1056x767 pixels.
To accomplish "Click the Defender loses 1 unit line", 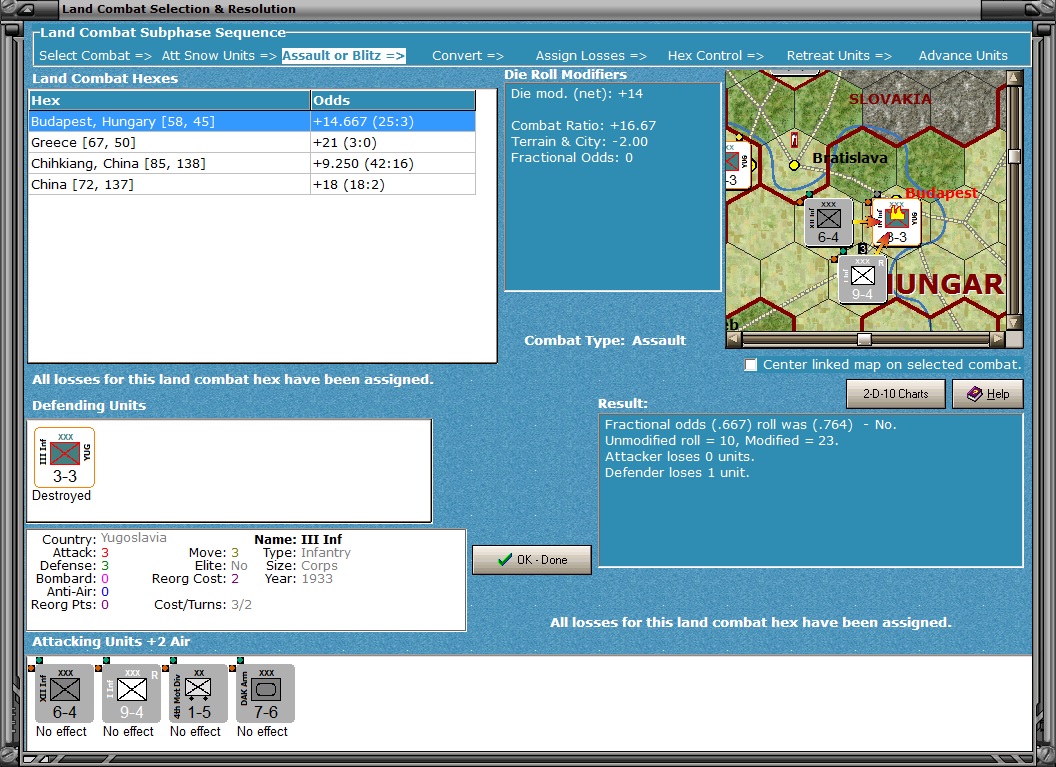I will [677, 472].
